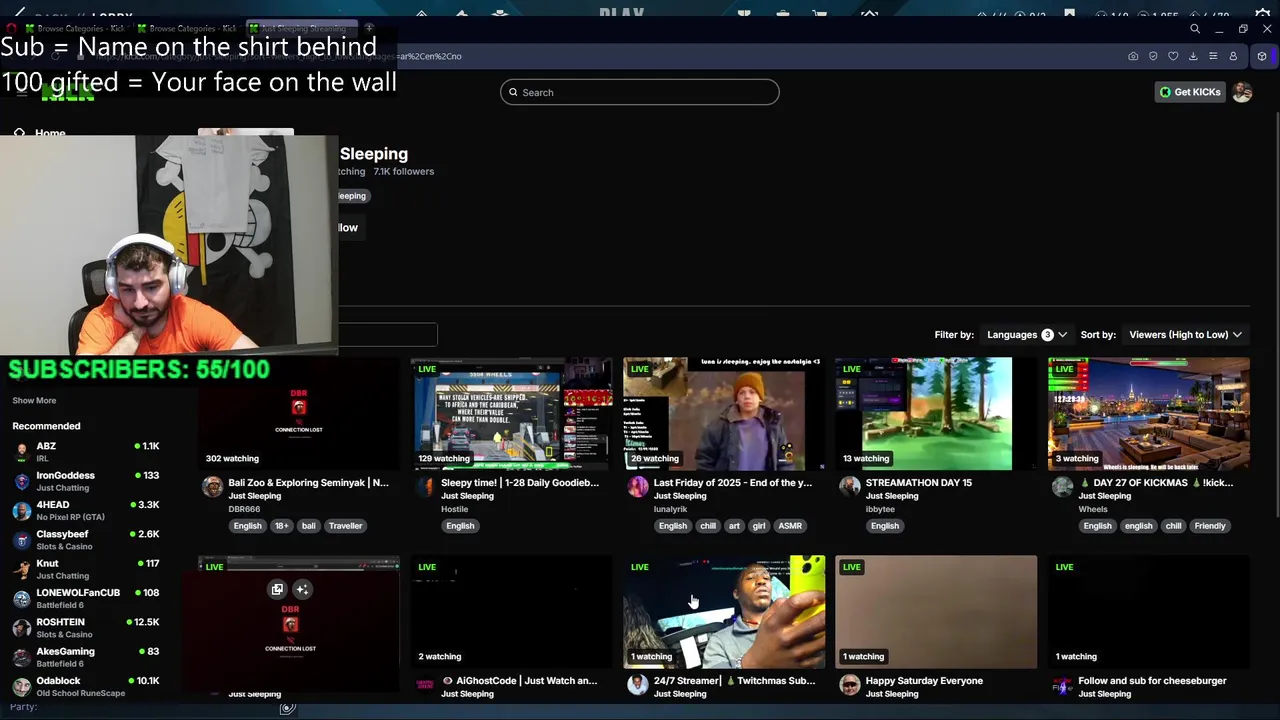Click the Get KICKs button

1190,92
